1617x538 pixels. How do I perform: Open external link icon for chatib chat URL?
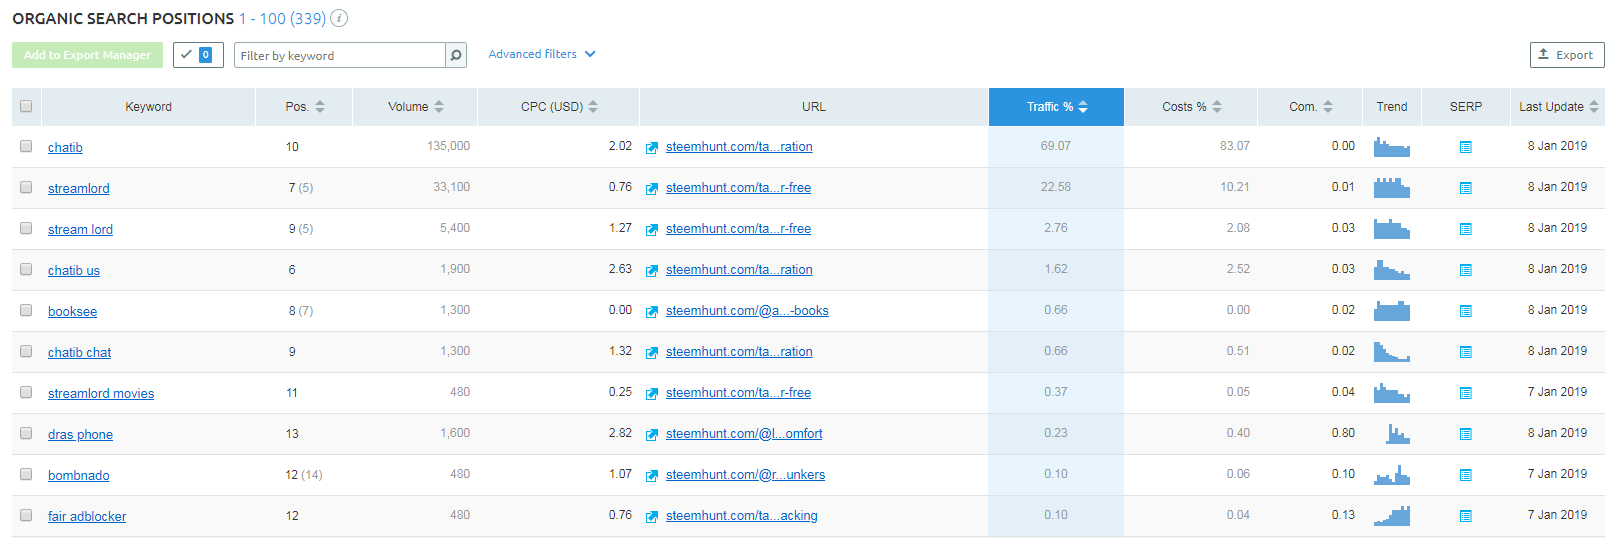652,353
